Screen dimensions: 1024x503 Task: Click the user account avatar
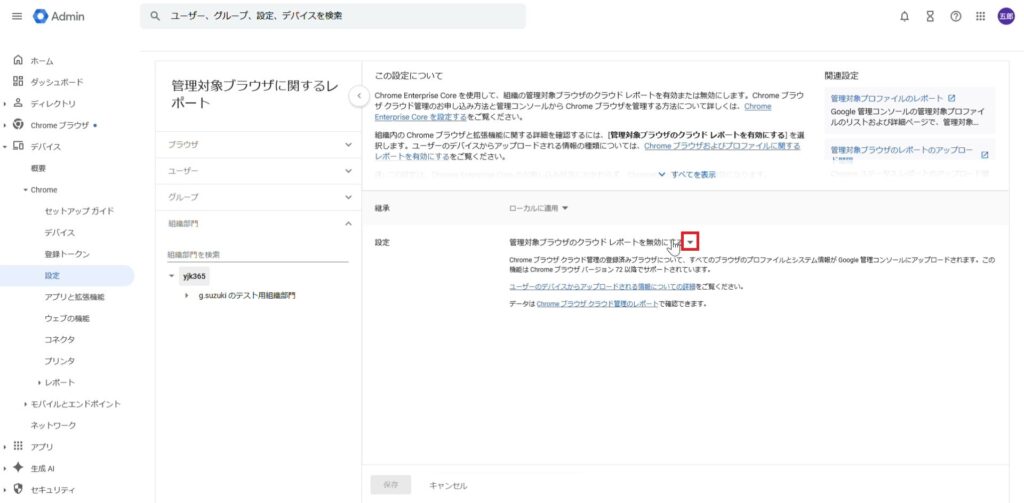(x=1006, y=16)
